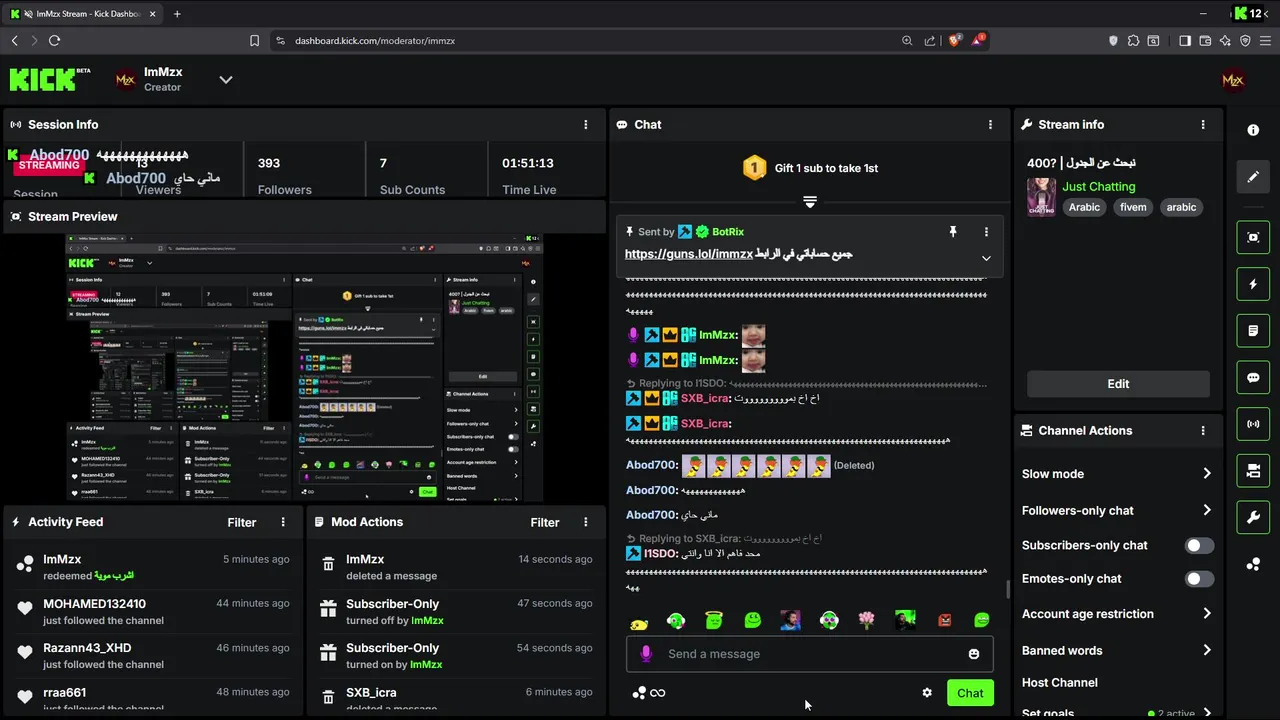Click SXB_icra in Mod Actions
The width and height of the screenshot is (1280, 720).
pos(371,692)
